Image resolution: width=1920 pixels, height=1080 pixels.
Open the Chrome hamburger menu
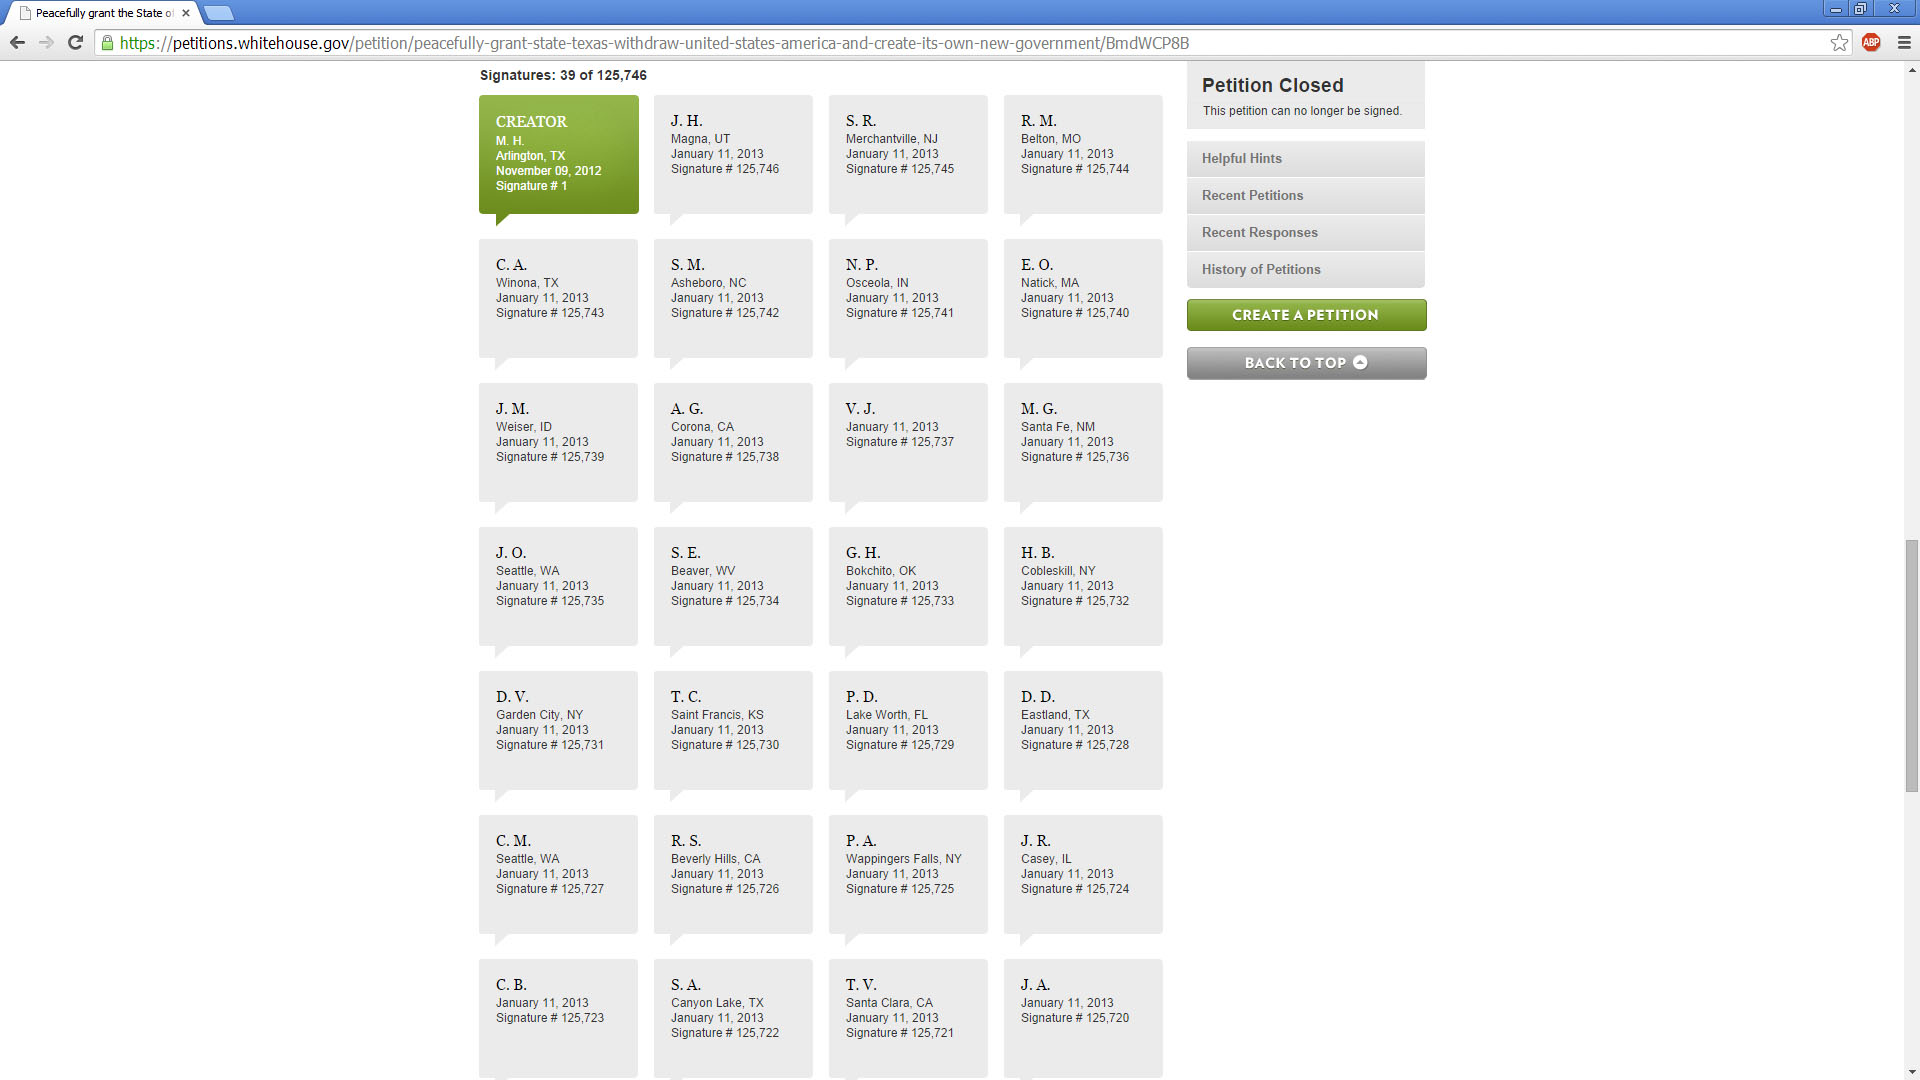tap(1904, 42)
